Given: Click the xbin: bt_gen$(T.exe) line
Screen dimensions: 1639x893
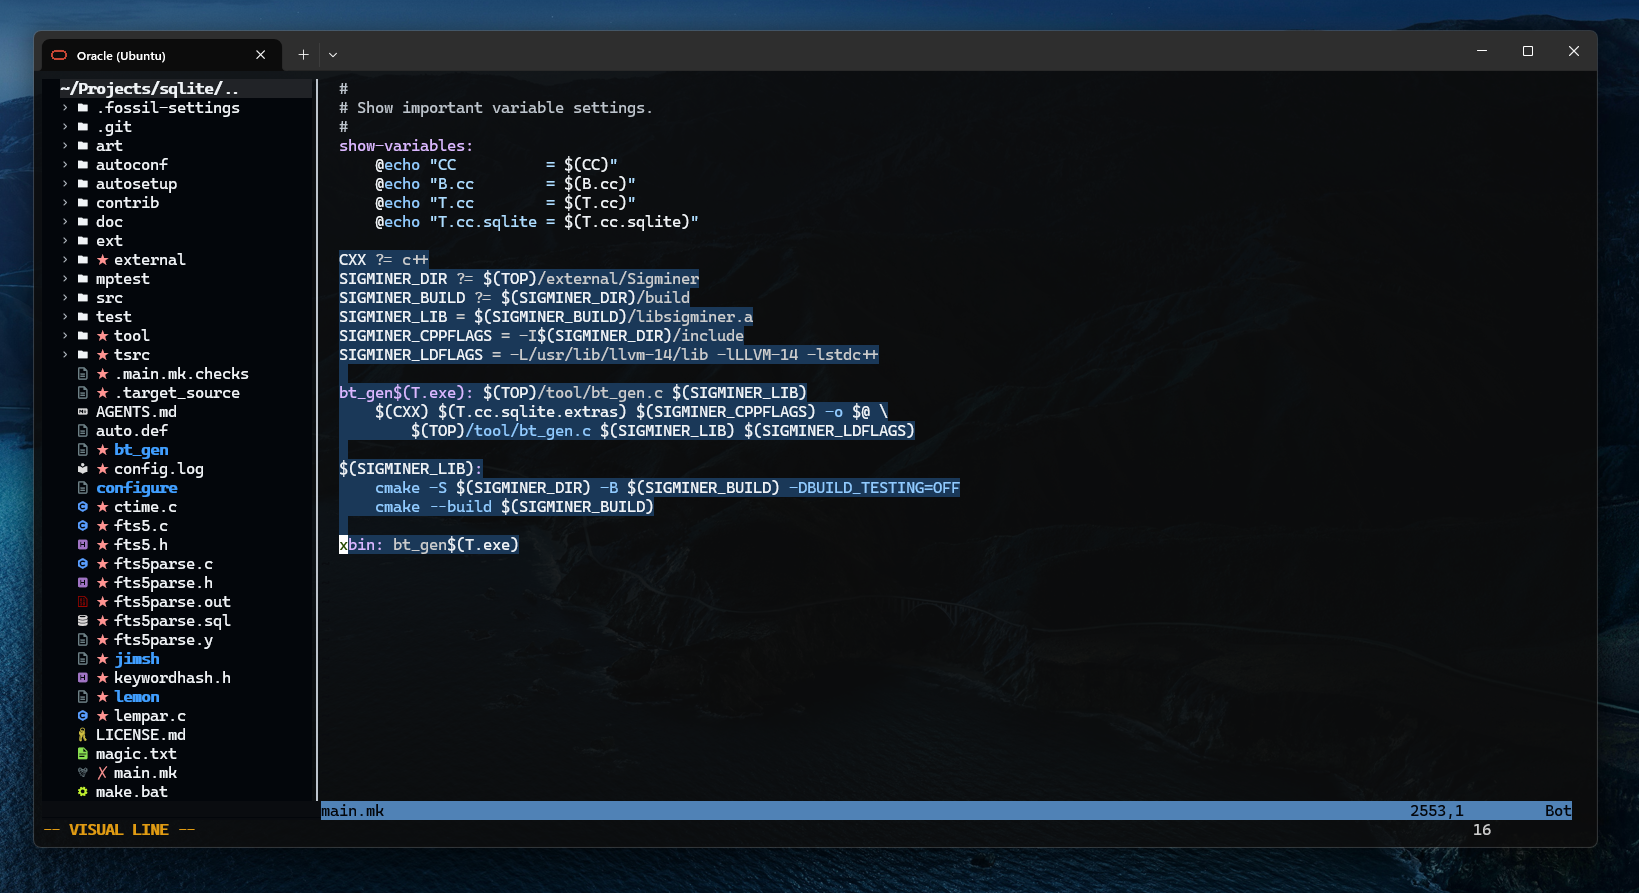Looking at the screenshot, I should pyautogui.click(x=429, y=545).
